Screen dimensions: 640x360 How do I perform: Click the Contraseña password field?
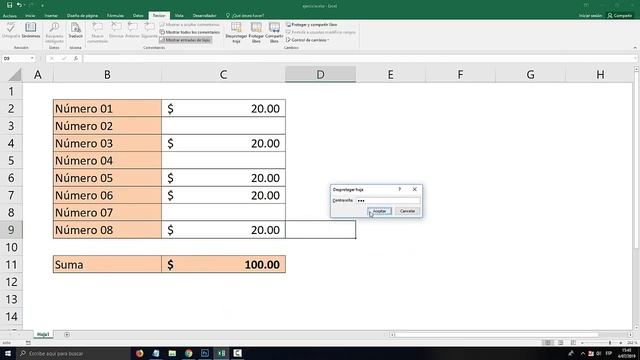(388, 200)
